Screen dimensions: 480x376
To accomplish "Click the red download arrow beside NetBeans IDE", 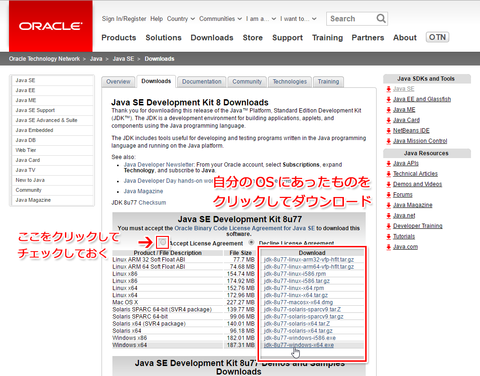I will point(388,131).
